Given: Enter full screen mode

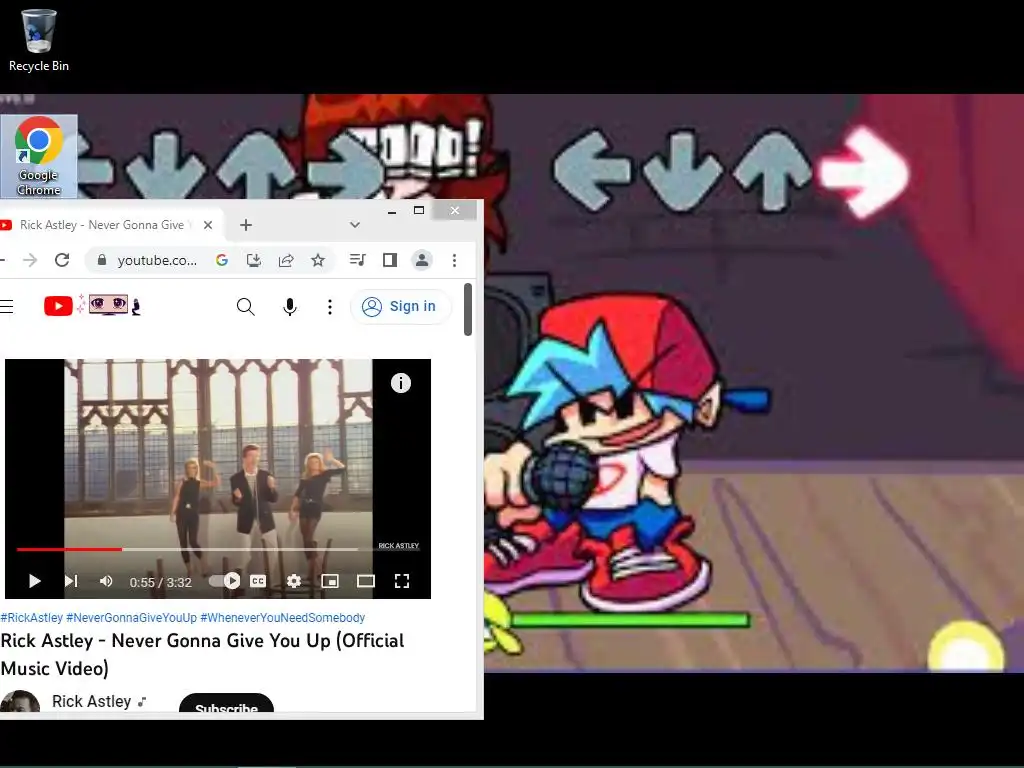Looking at the screenshot, I should click(x=402, y=581).
